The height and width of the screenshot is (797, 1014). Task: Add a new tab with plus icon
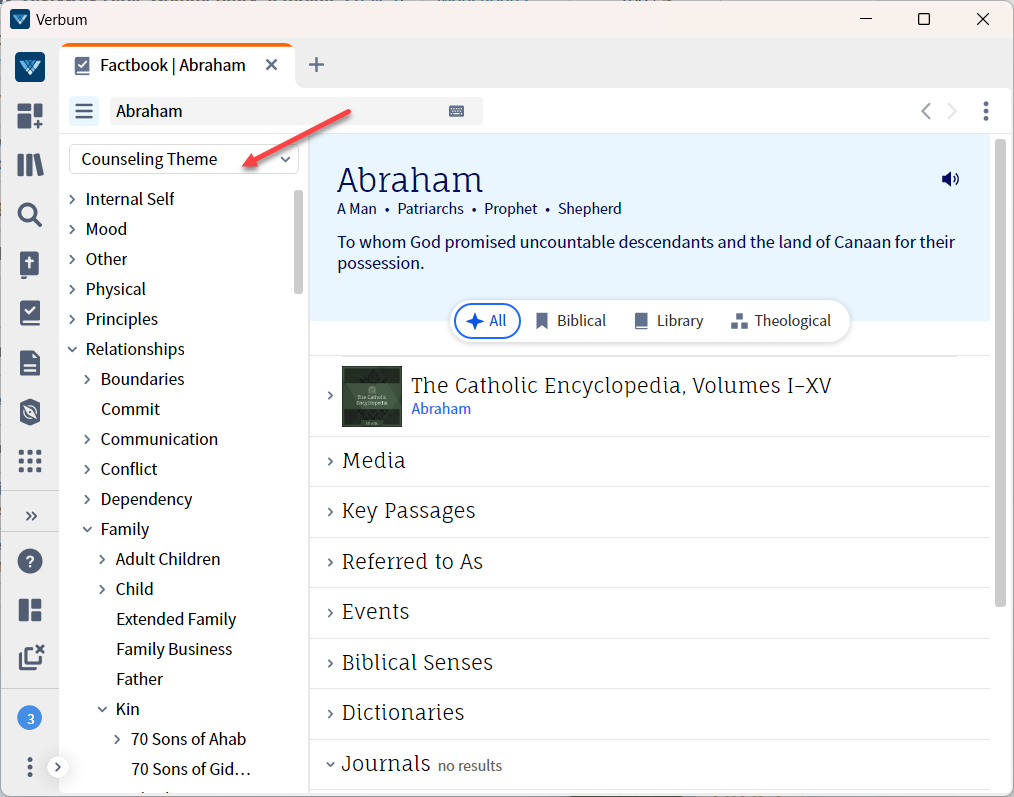tap(316, 65)
